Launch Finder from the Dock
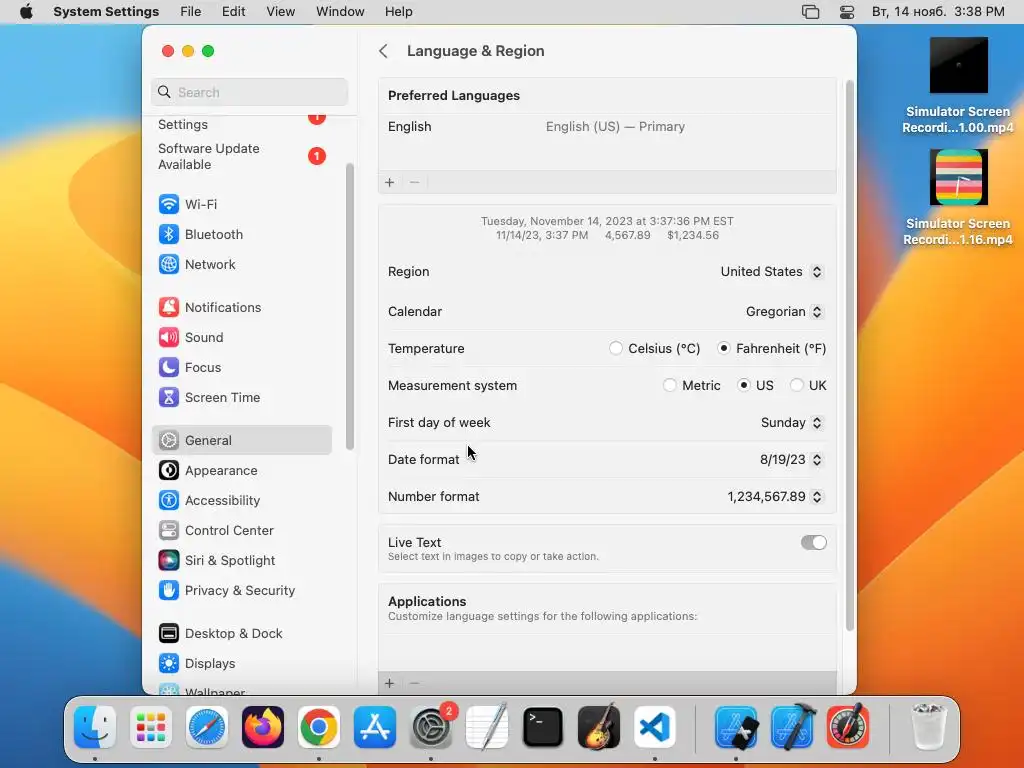1024x768 pixels. point(95,727)
